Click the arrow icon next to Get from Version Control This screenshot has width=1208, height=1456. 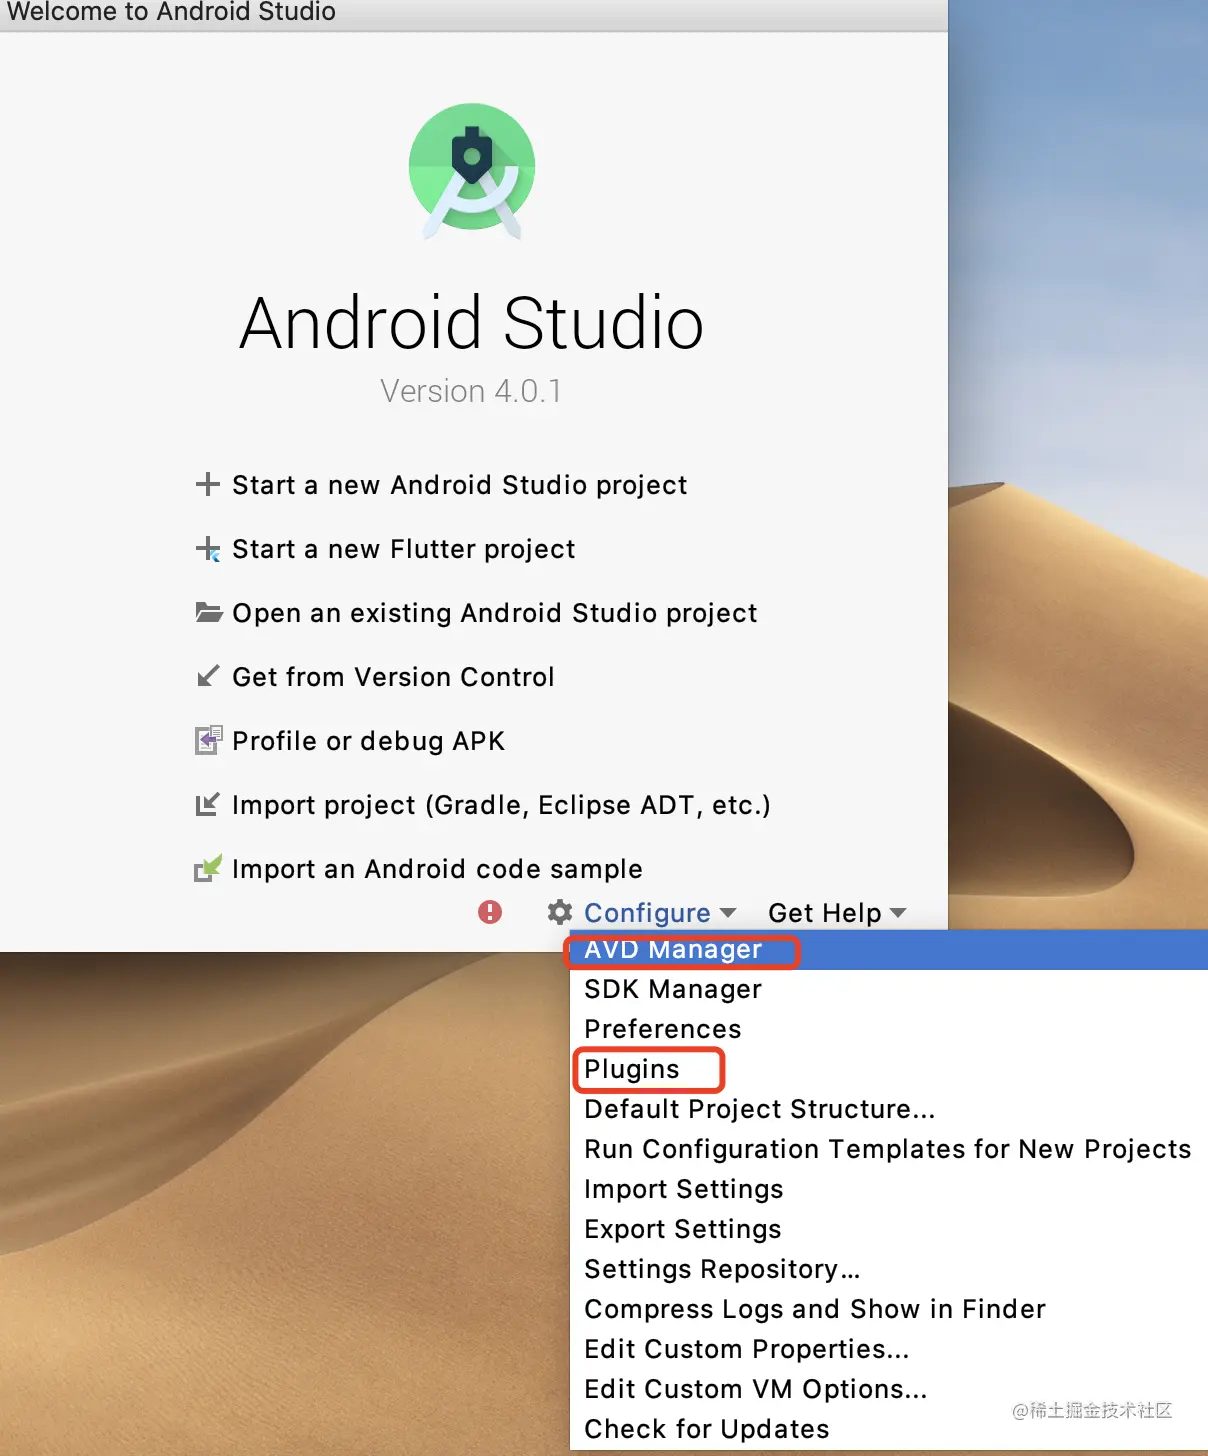[x=207, y=677]
